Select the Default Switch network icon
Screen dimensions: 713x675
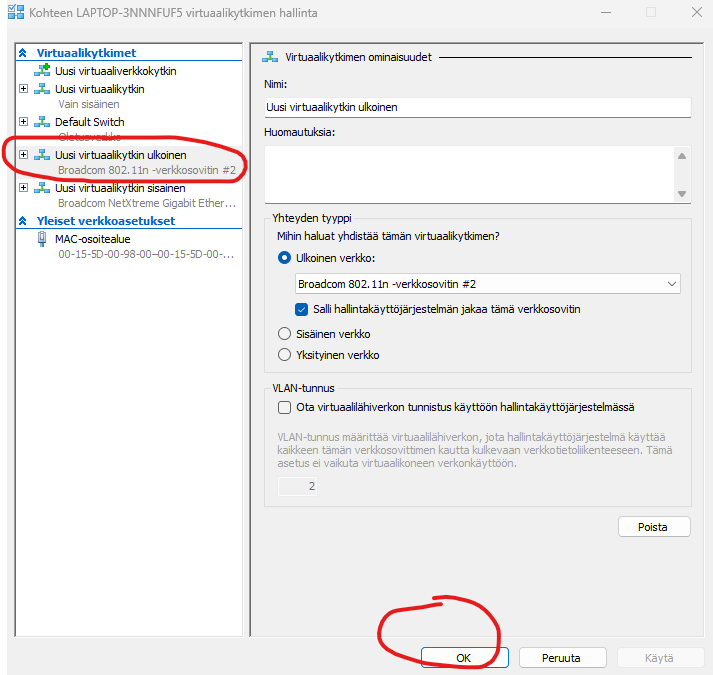(42, 122)
